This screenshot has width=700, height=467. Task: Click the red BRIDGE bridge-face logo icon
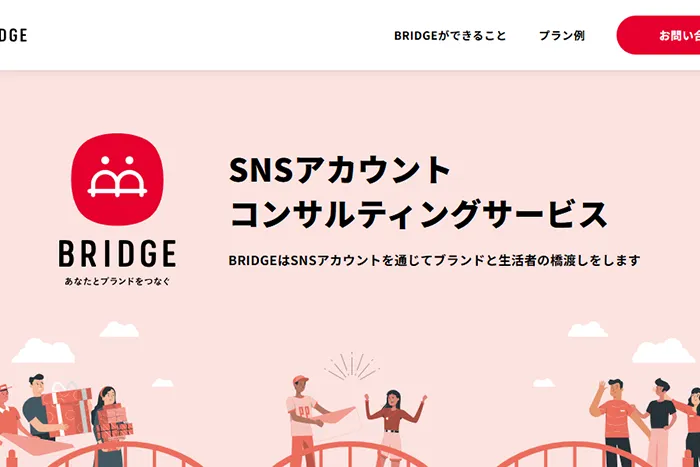(x=117, y=179)
